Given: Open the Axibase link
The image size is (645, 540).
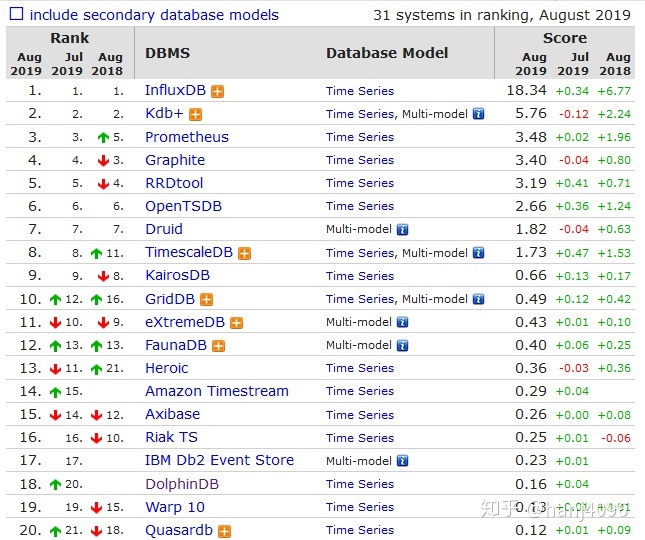Looking at the screenshot, I should 172,414.
